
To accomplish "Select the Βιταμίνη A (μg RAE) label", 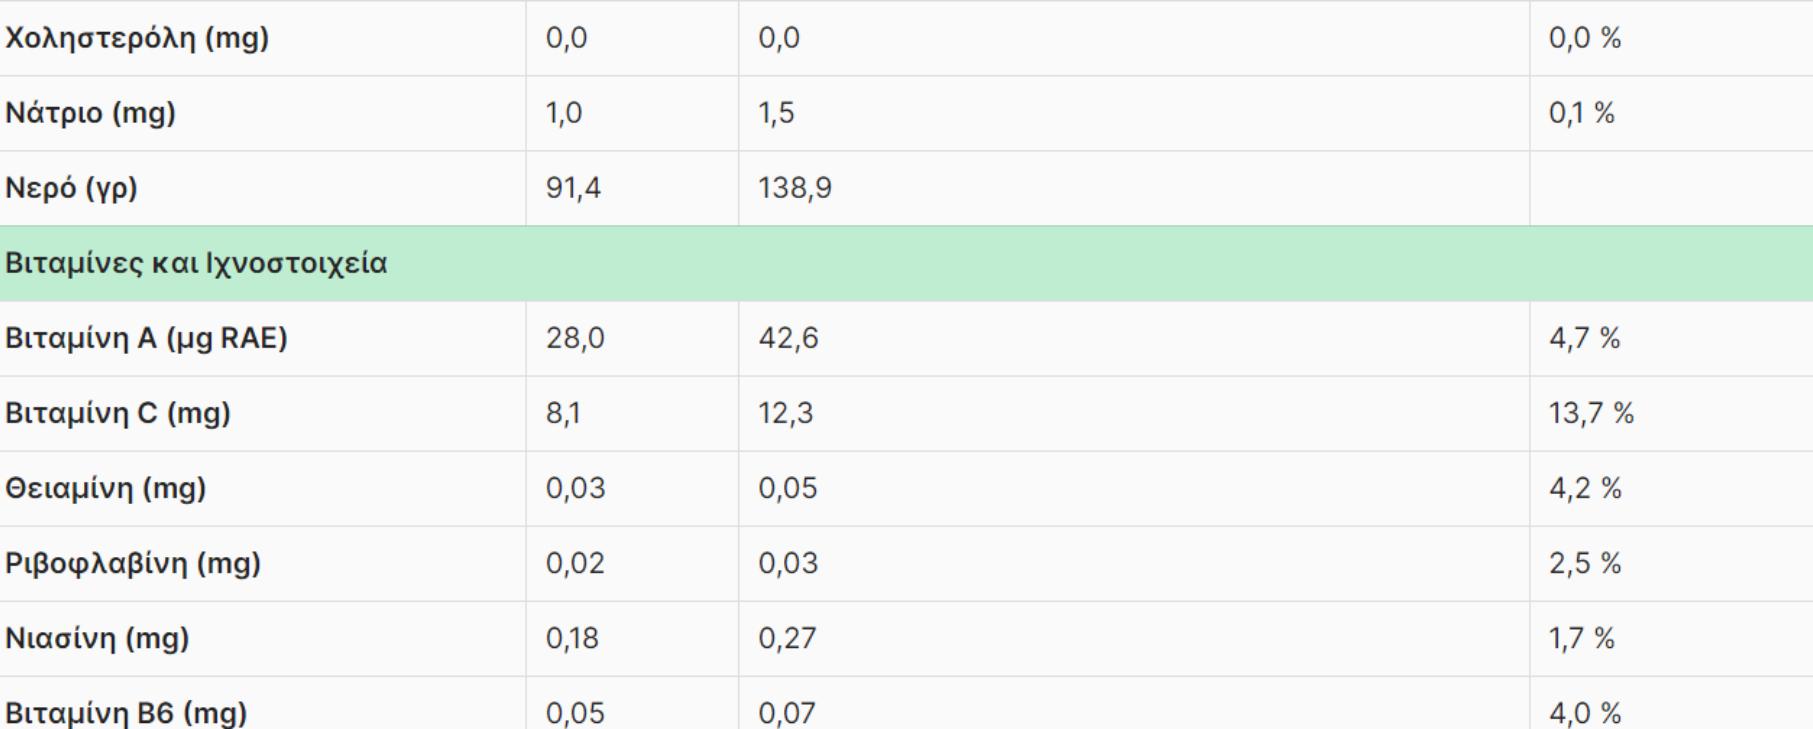I will pyautogui.click(x=146, y=338).
